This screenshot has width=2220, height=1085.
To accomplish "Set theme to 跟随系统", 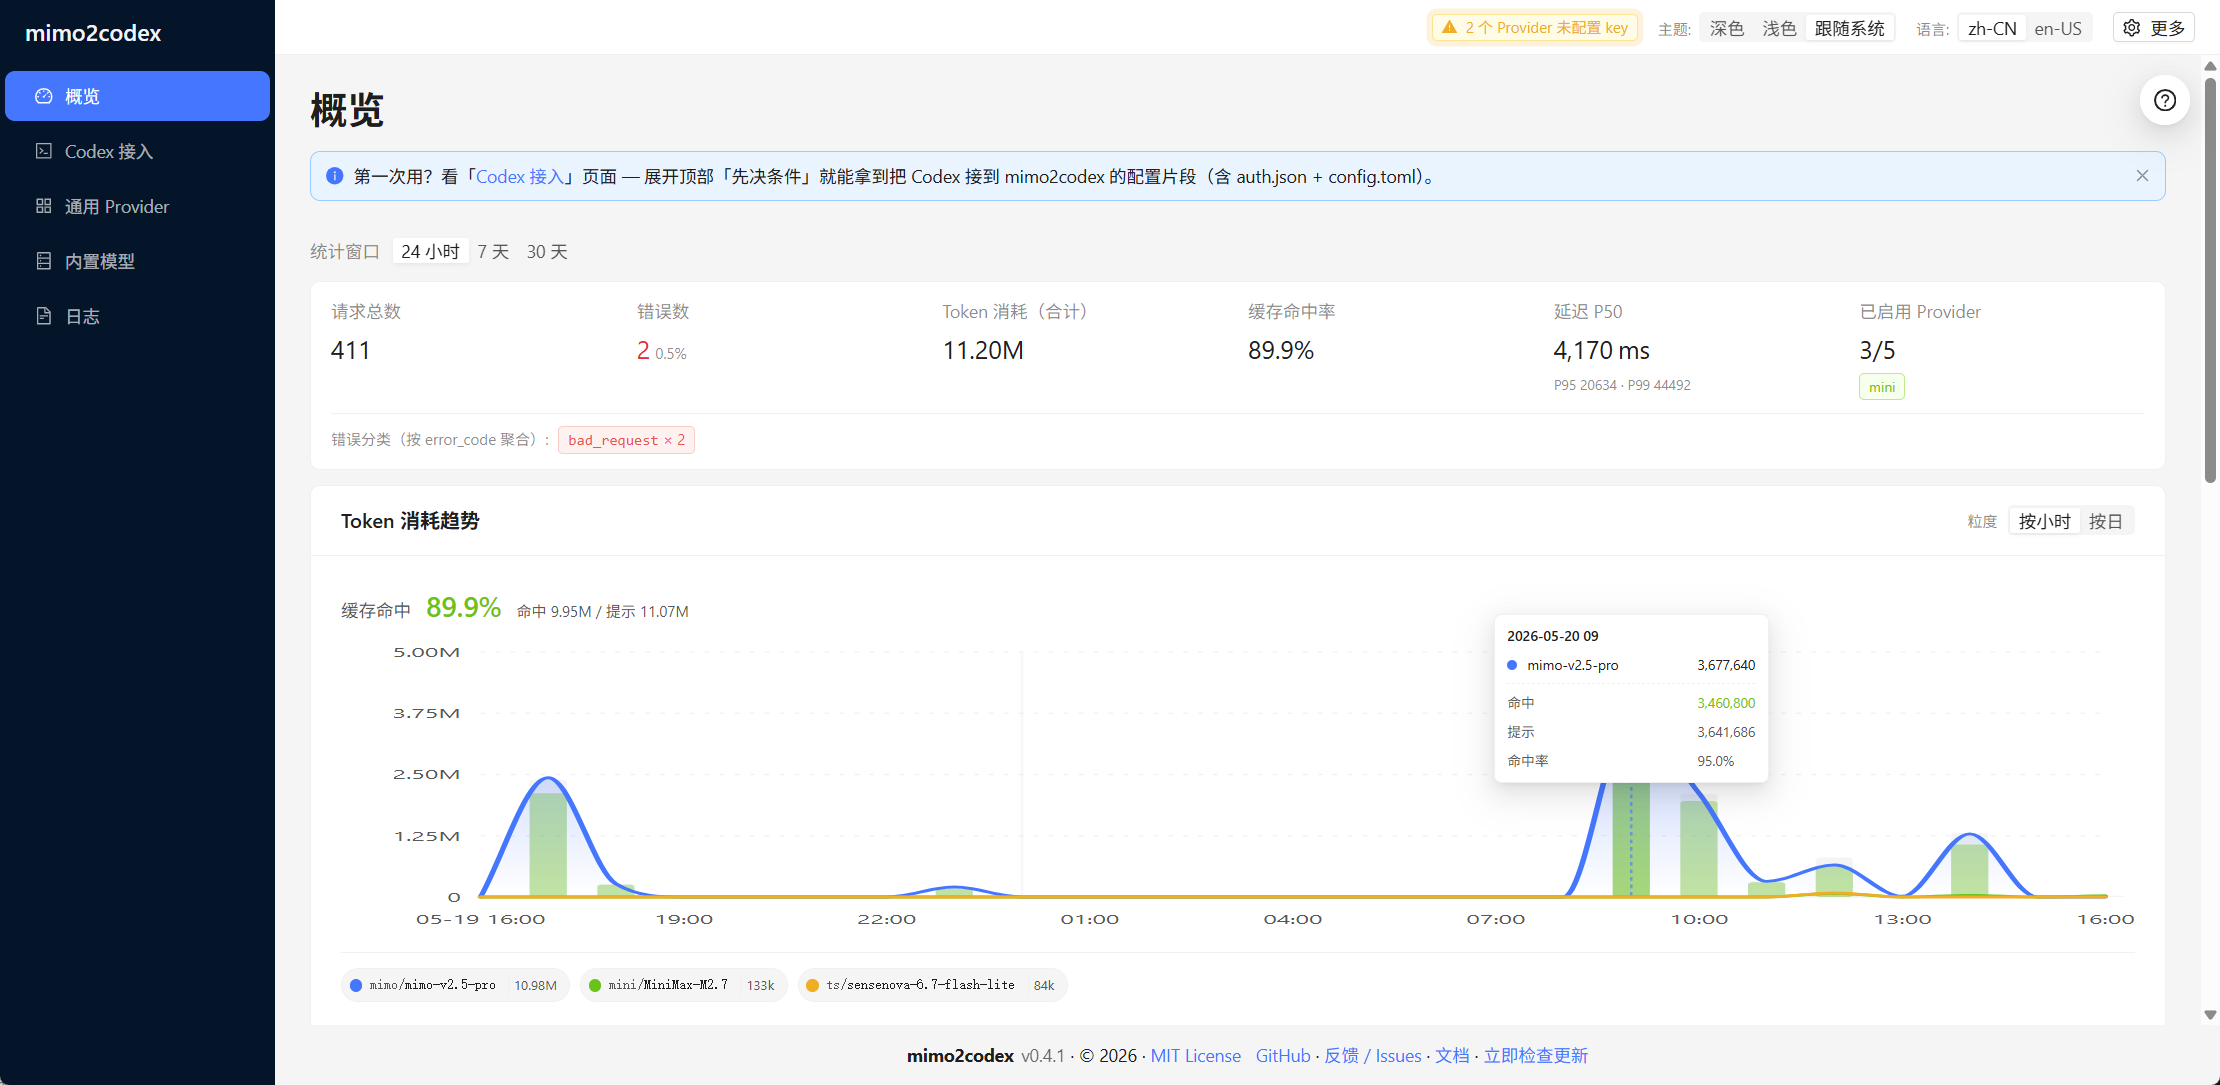I will point(1849,28).
